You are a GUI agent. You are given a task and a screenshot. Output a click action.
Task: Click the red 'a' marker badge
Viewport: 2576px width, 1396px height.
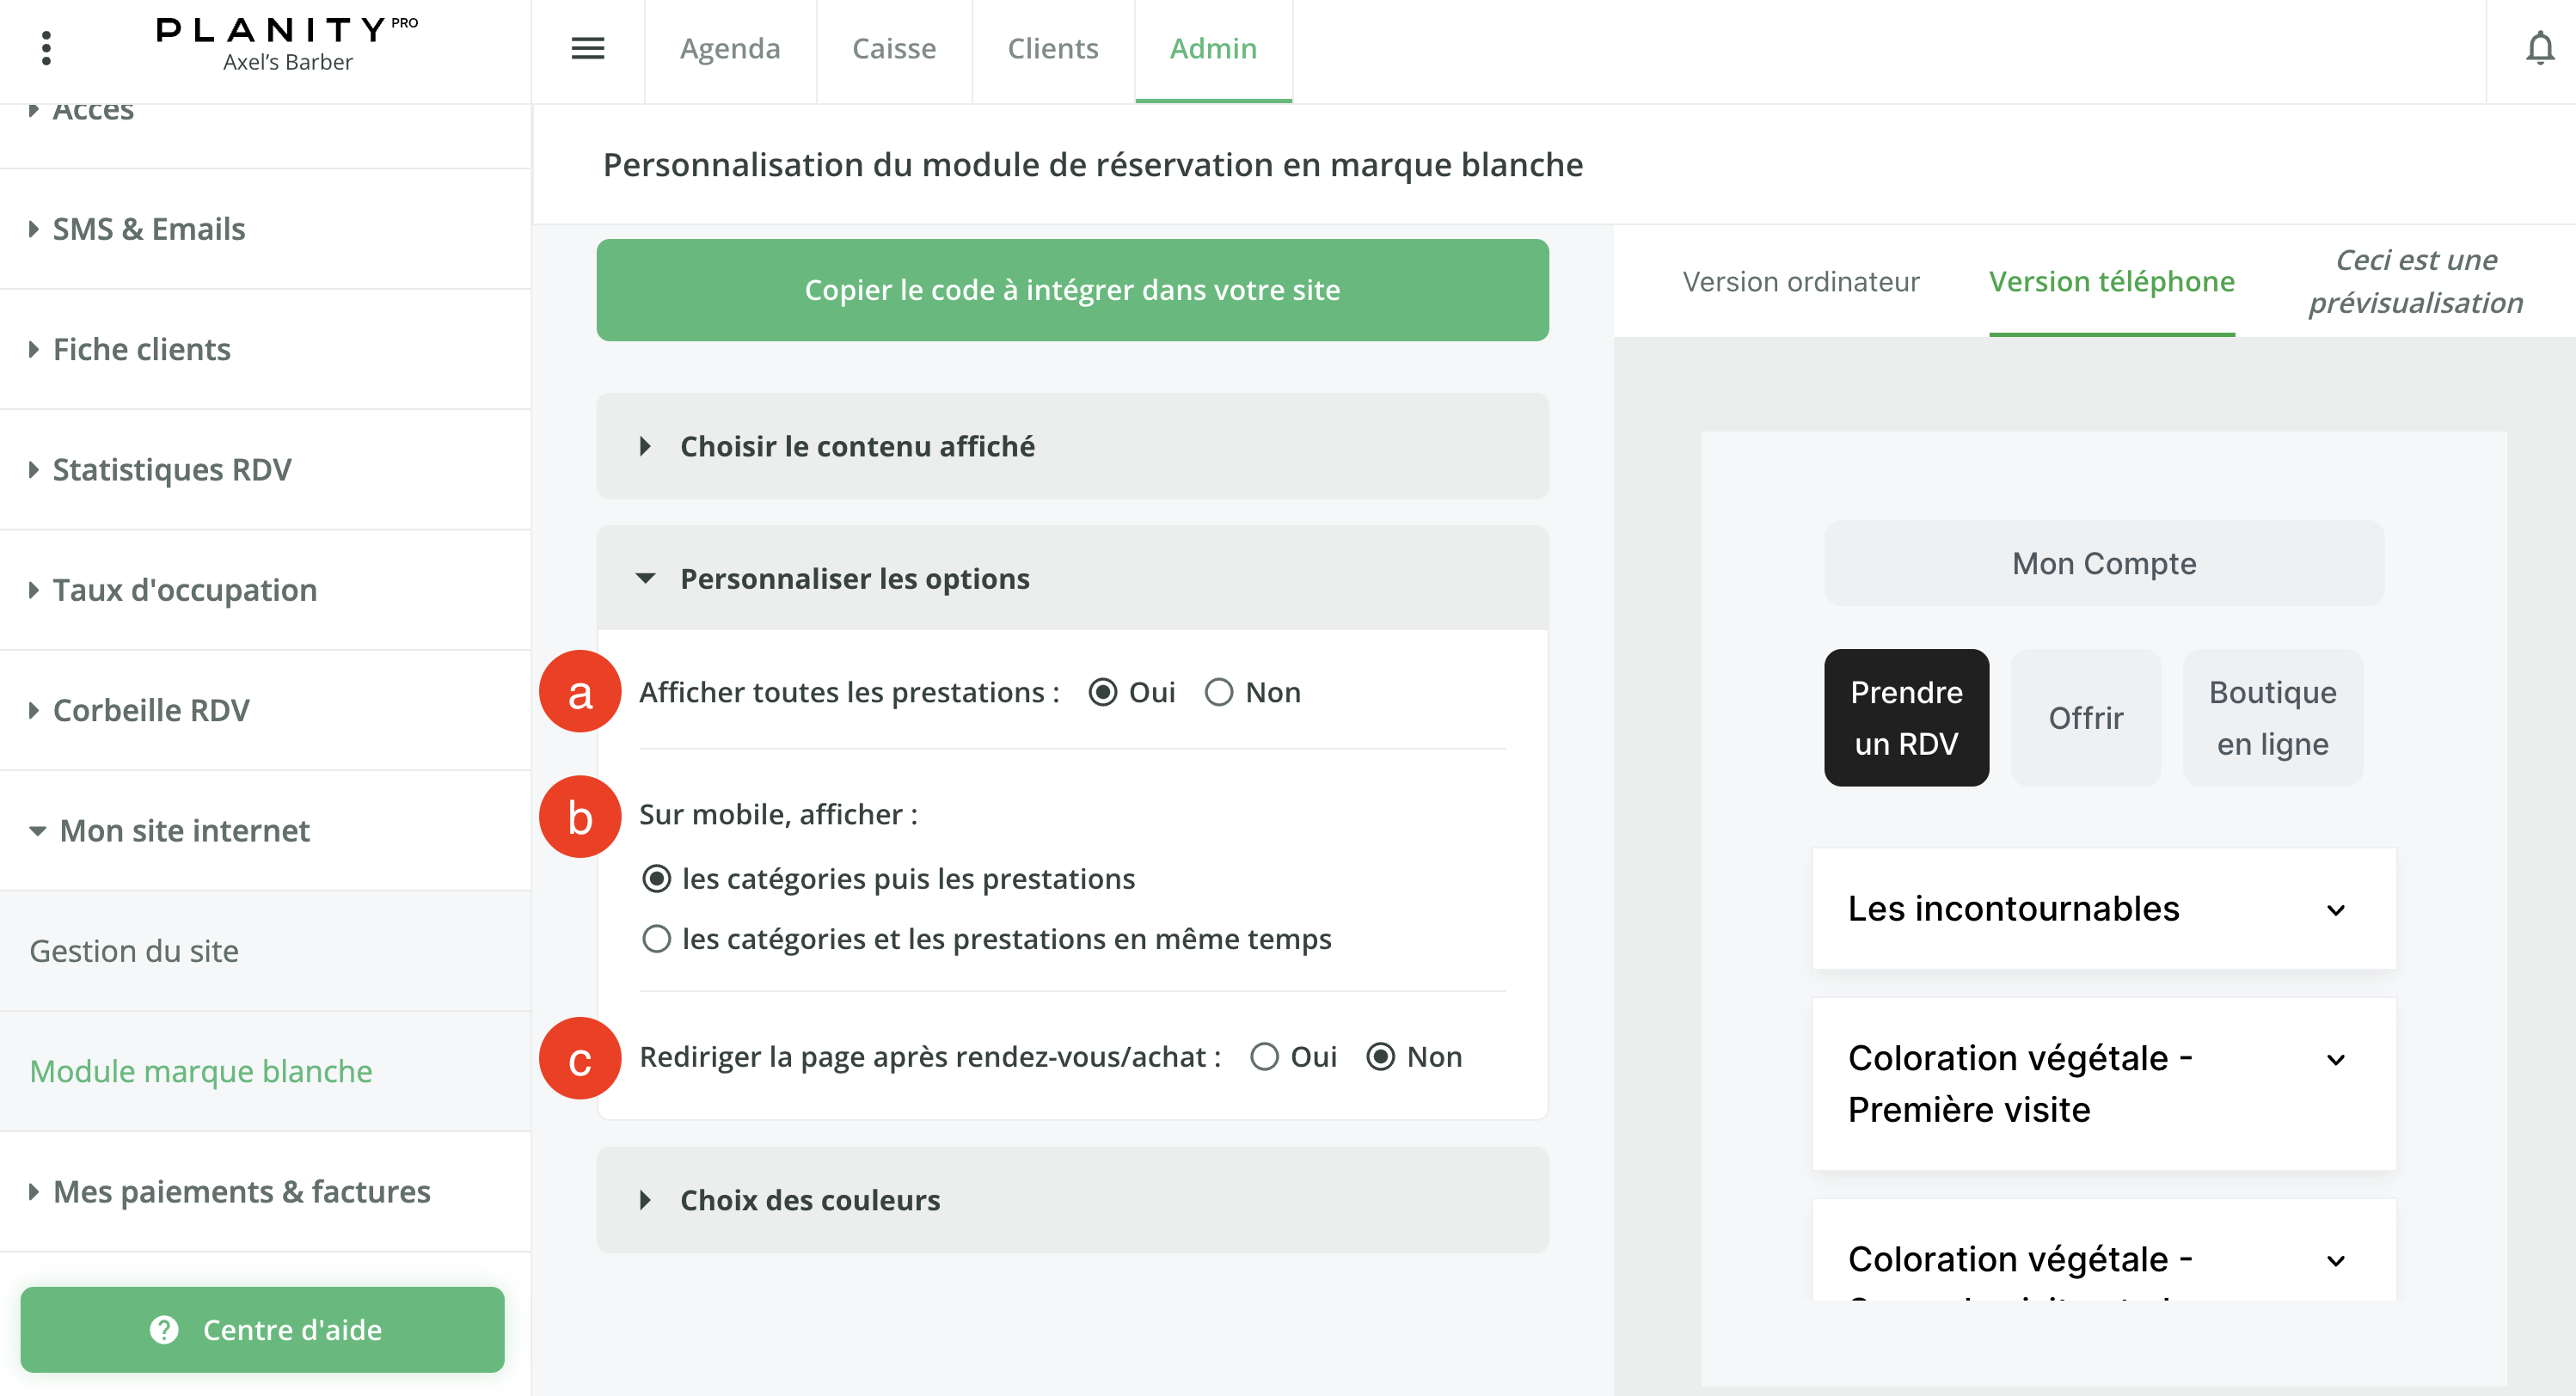click(x=580, y=692)
